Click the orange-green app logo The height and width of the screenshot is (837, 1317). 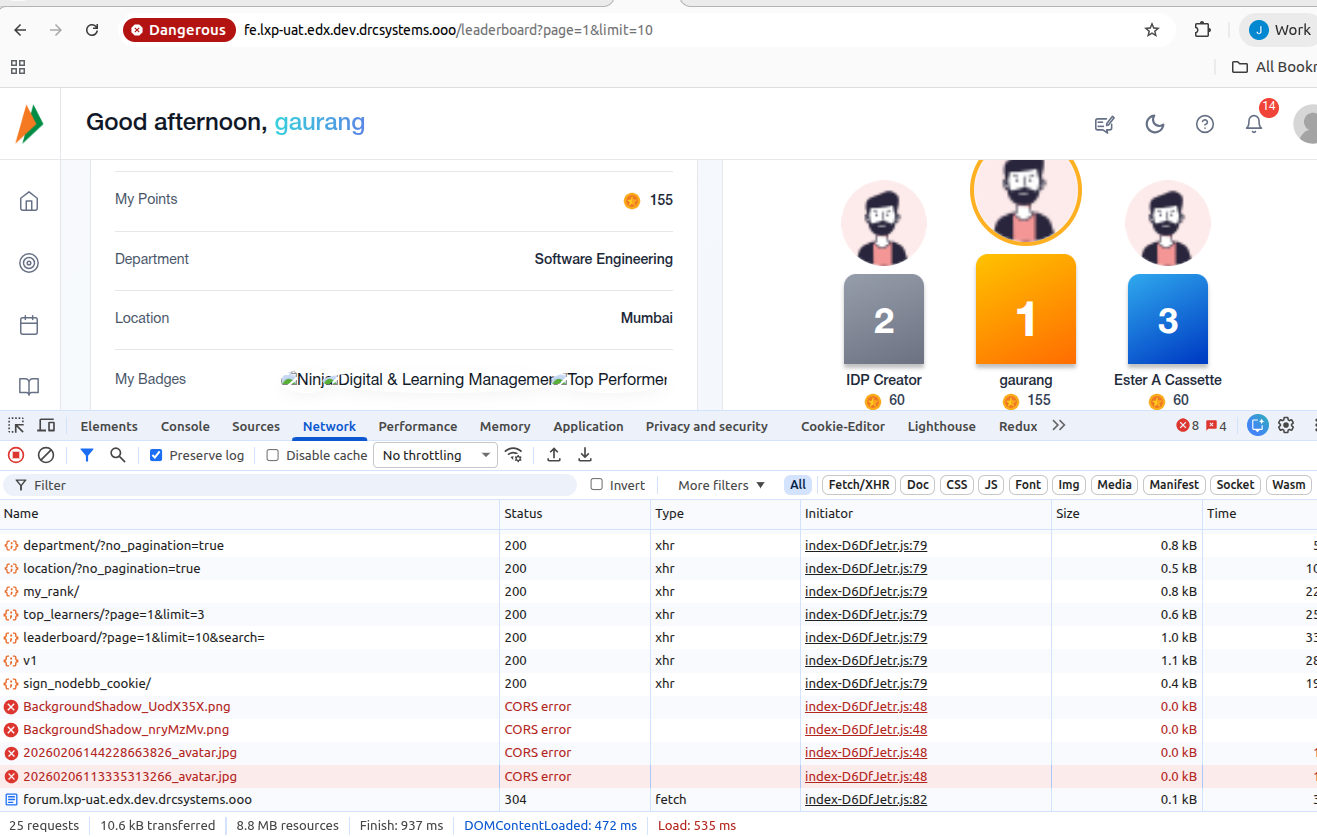(x=29, y=124)
